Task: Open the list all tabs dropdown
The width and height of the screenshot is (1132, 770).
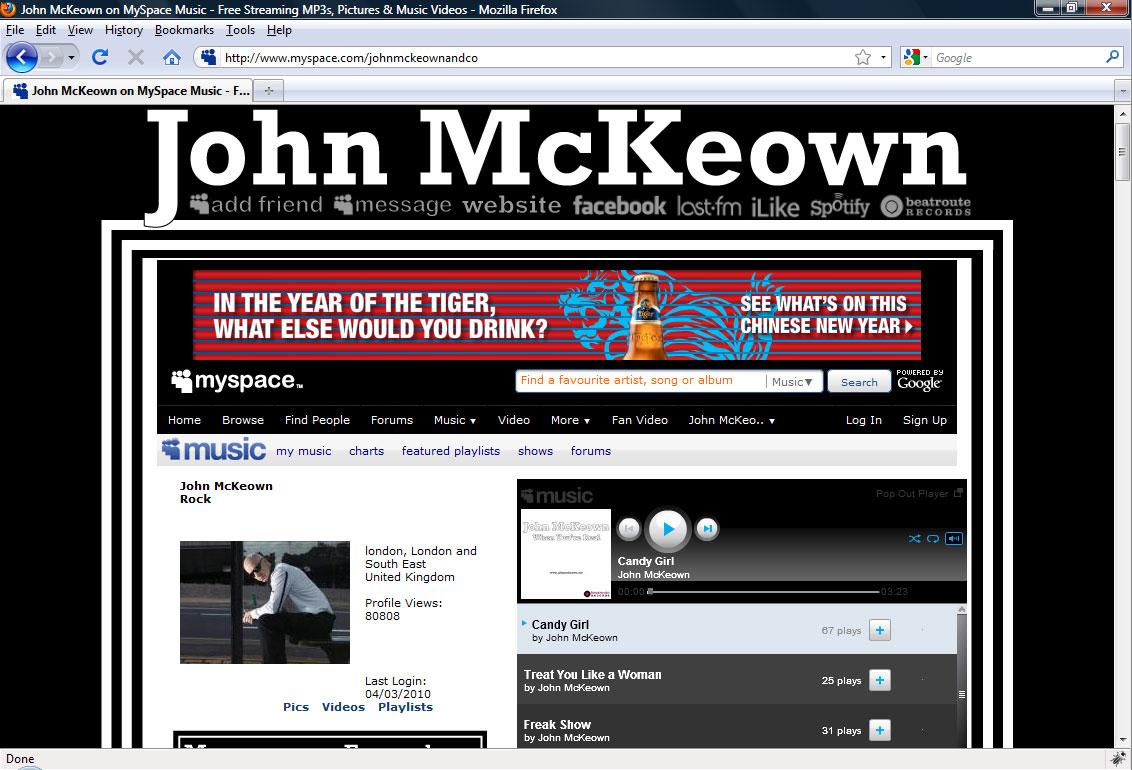Action: tap(1123, 91)
